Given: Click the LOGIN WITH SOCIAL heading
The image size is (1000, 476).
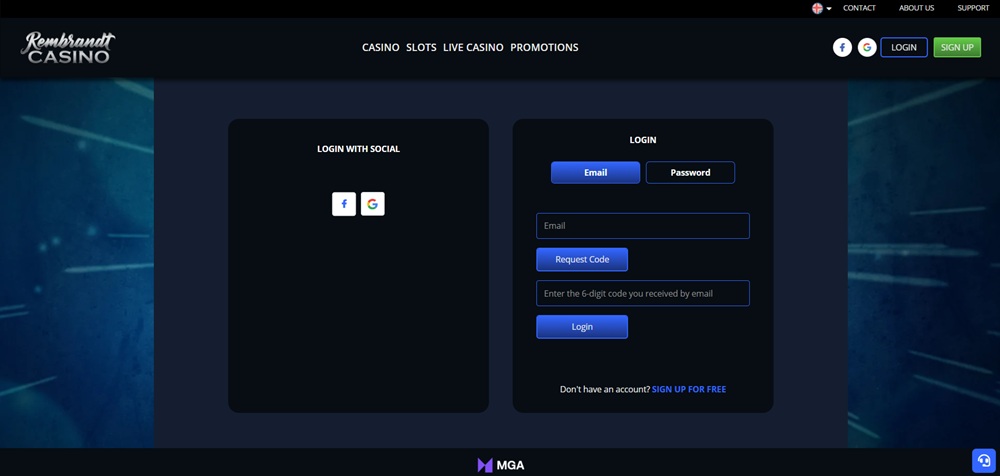Looking at the screenshot, I should click(358, 149).
